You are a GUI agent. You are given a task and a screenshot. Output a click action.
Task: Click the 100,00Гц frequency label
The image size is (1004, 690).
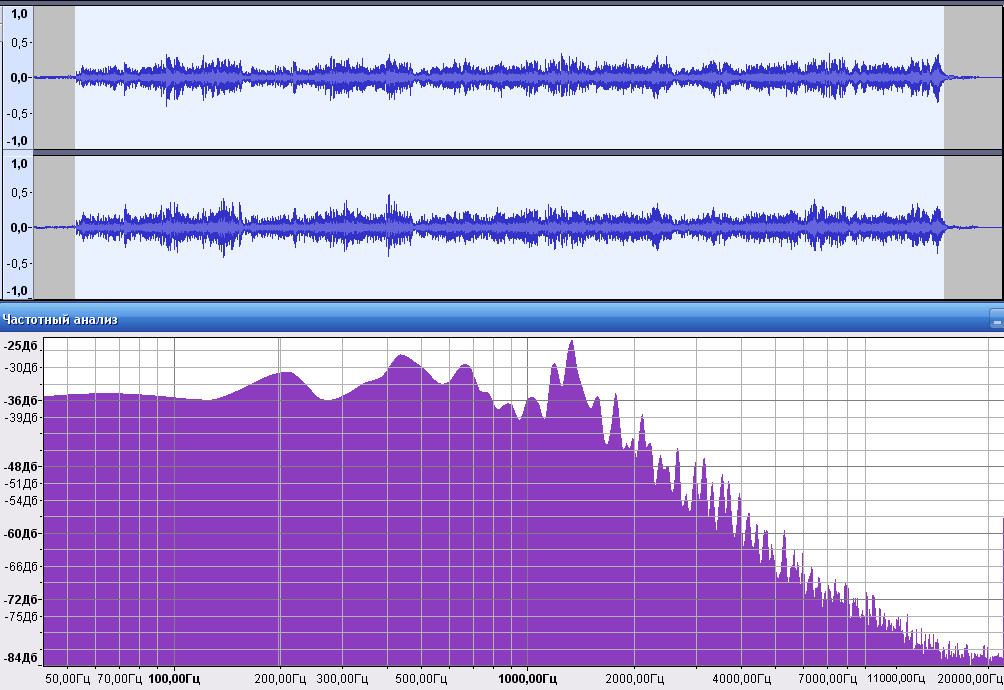click(174, 678)
